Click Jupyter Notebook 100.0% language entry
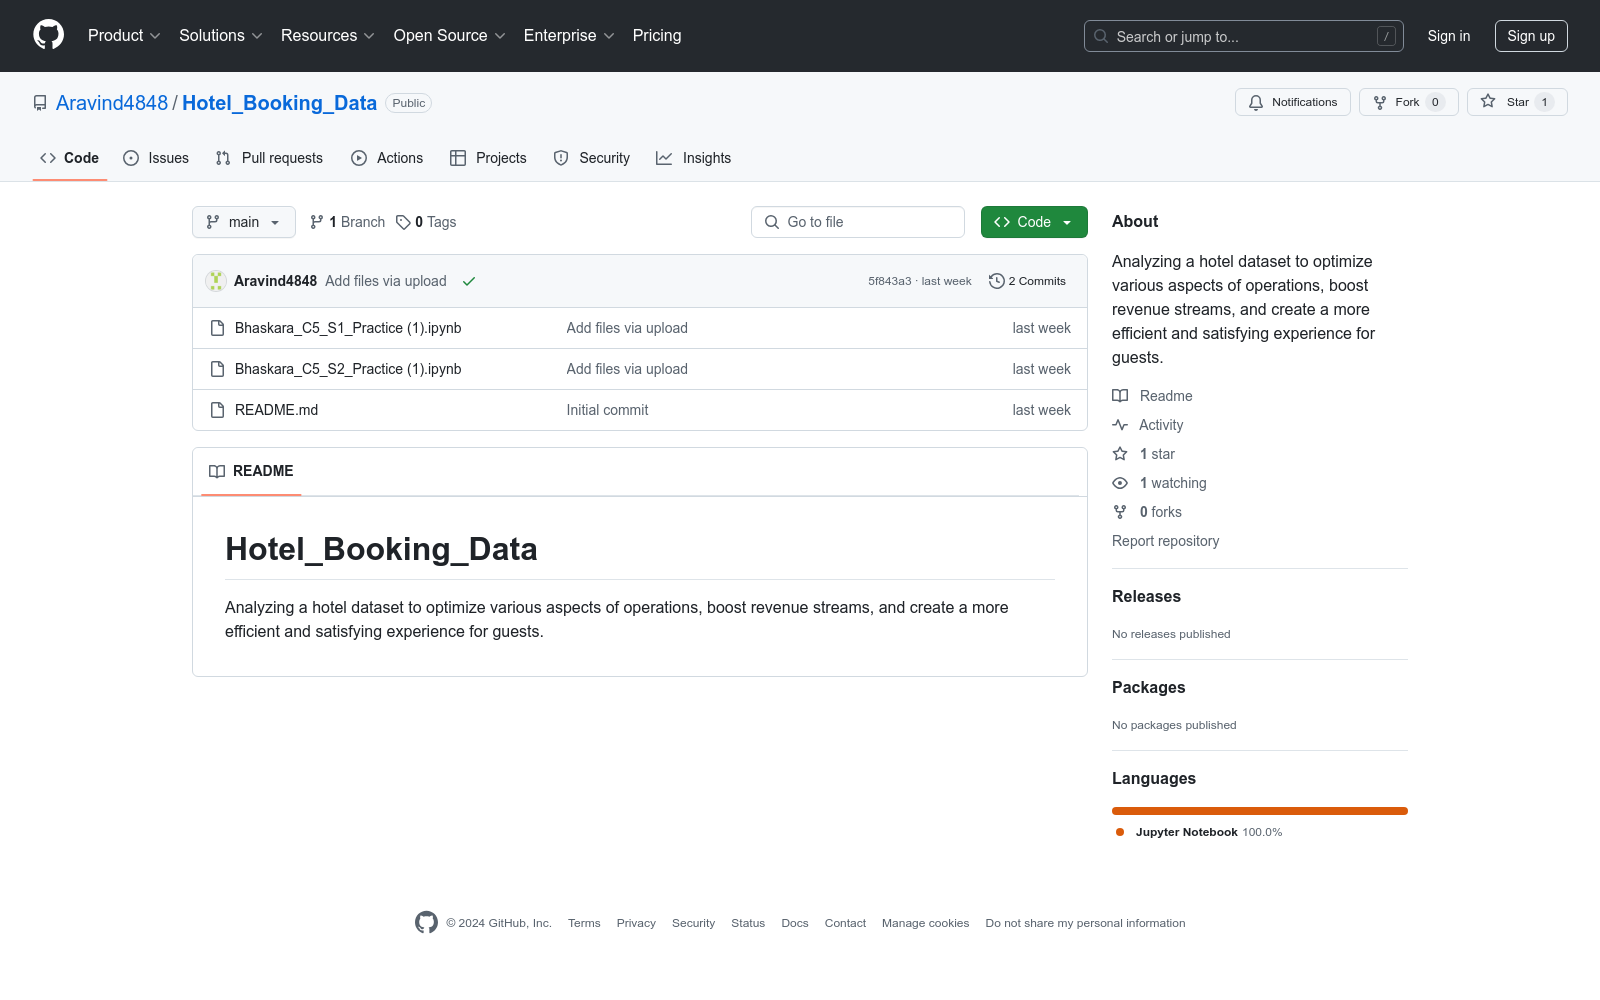 coord(1199,832)
